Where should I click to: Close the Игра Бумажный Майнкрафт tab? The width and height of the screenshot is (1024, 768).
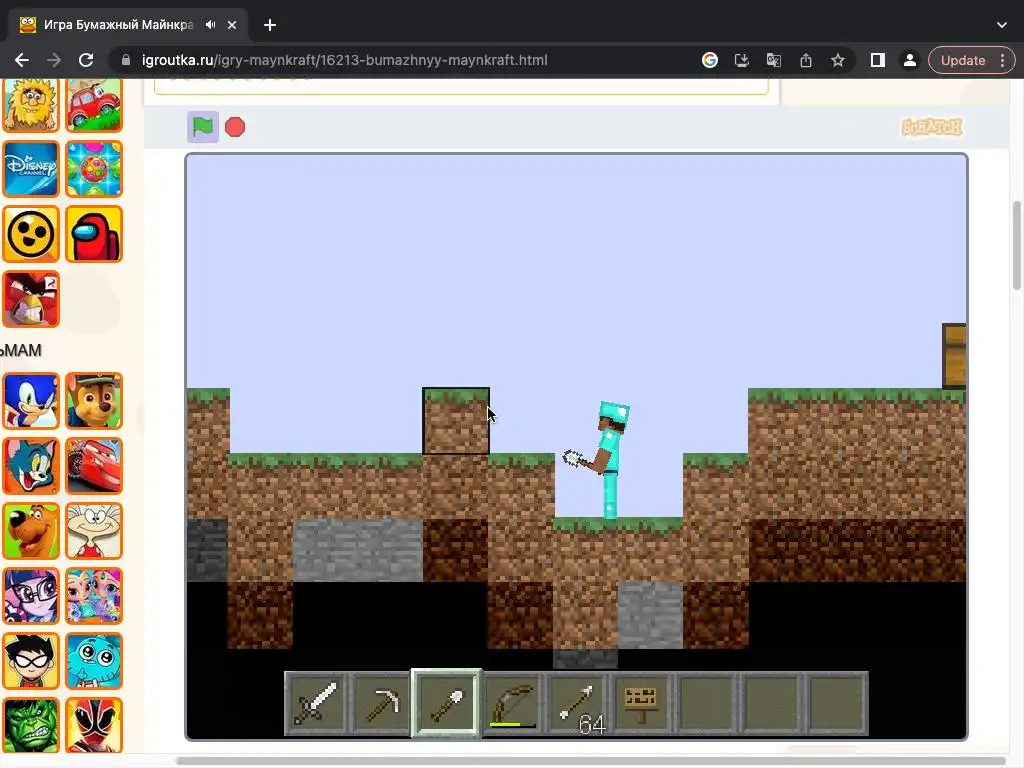tap(232, 25)
